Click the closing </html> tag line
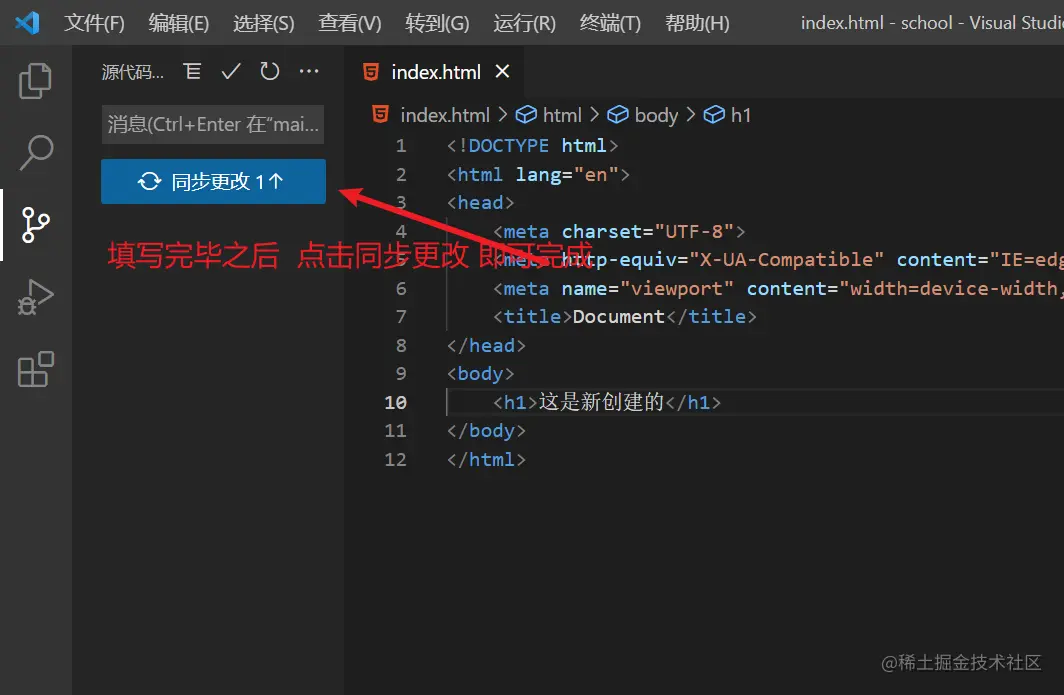The height and width of the screenshot is (695, 1064). pyautogui.click(x=486, y=459)
